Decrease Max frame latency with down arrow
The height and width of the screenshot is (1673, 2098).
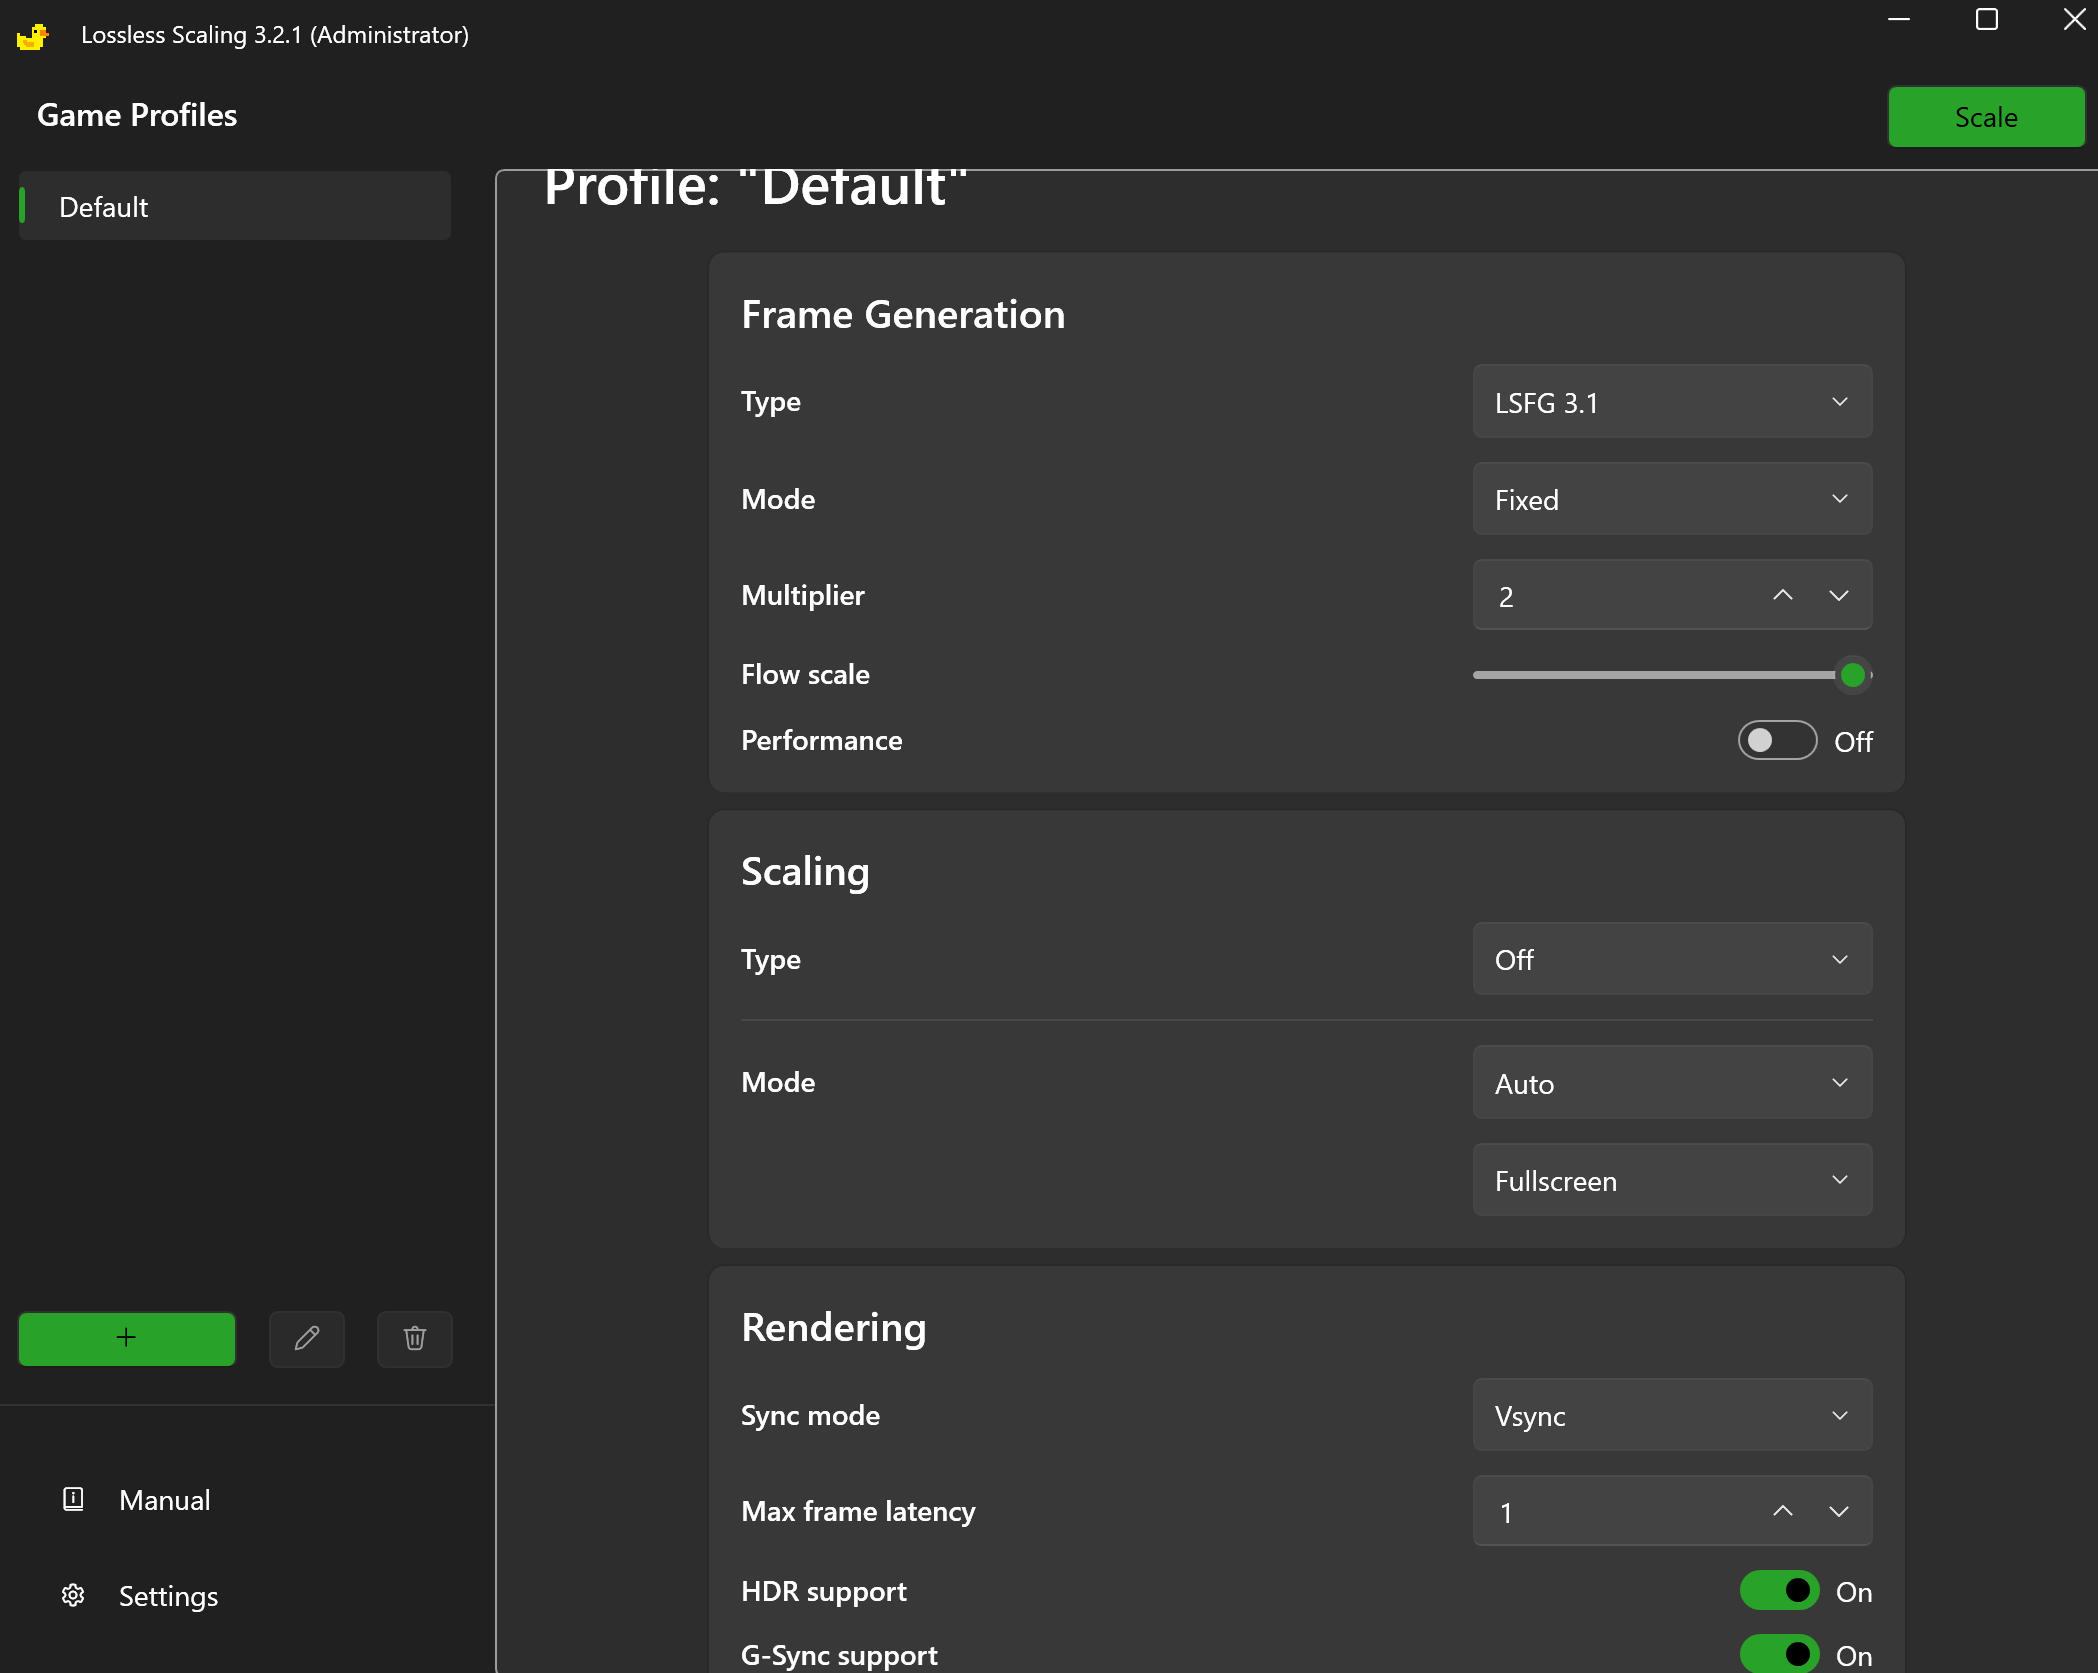click(x=1838, y=1511)
